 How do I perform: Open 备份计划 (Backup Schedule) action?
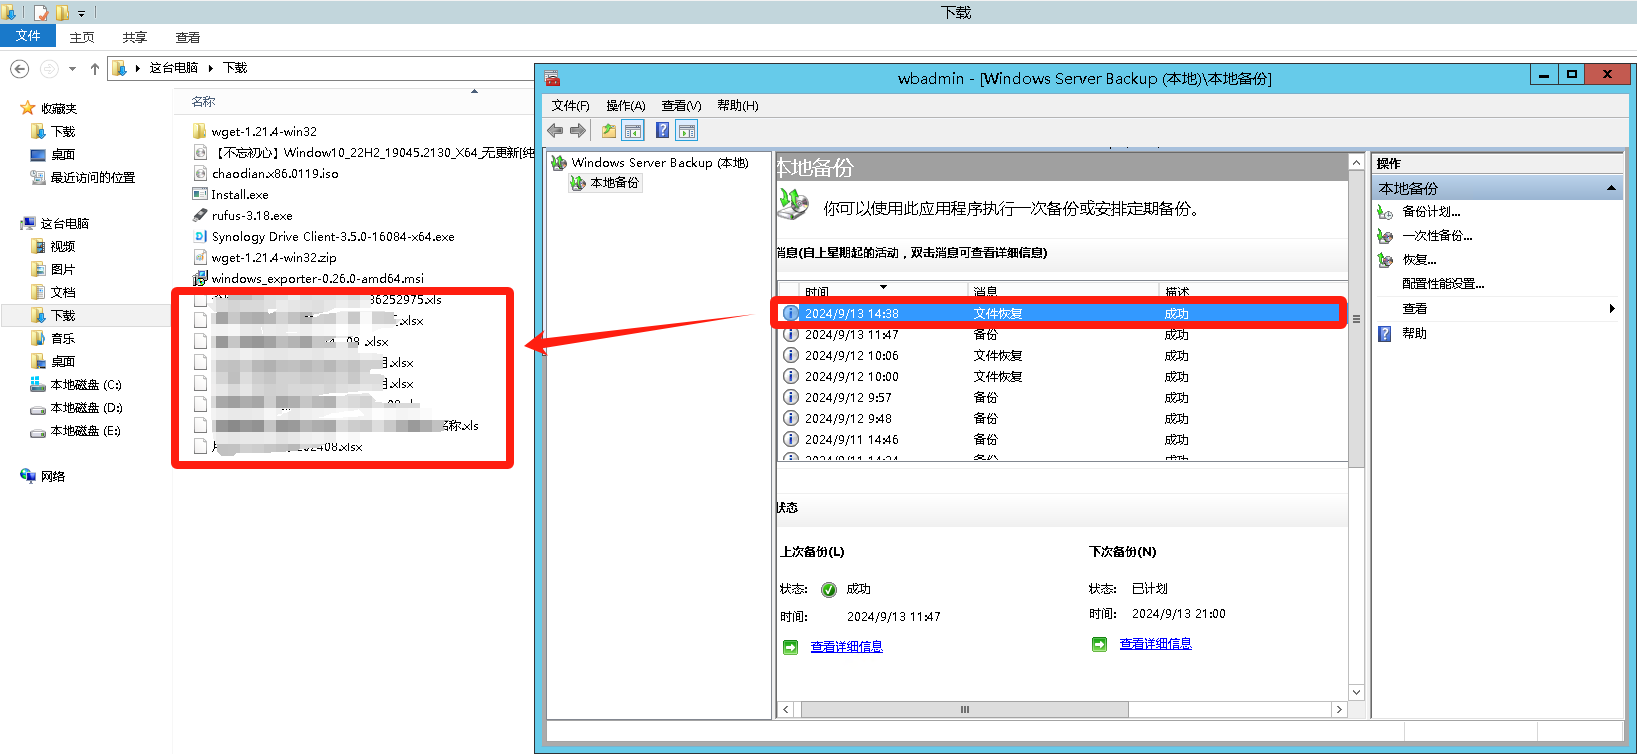(x=1430, y=212)
